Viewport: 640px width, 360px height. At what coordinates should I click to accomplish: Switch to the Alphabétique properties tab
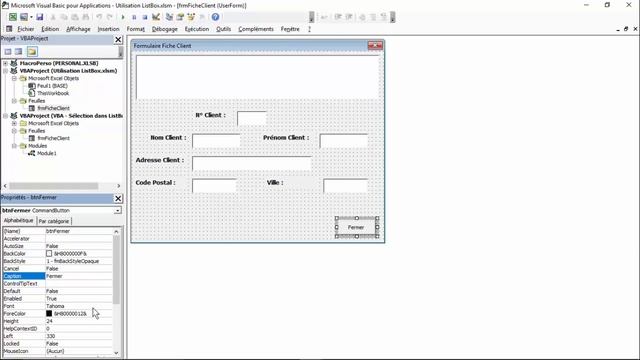tap(18, 220)
